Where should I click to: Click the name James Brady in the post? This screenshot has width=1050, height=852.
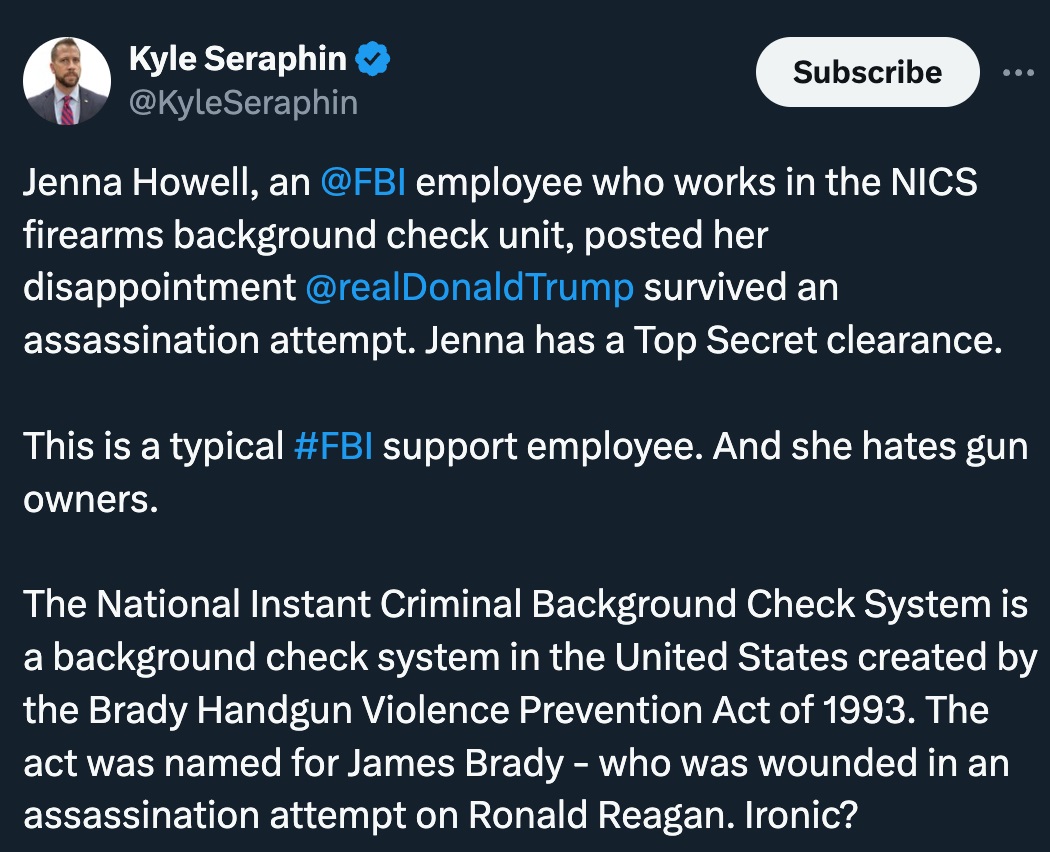455,763
